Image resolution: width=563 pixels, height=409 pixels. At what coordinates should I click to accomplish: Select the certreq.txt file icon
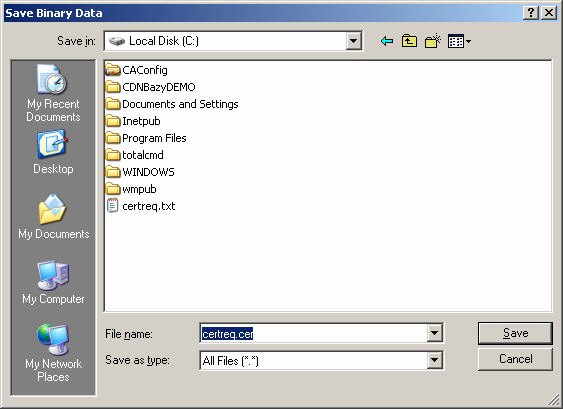(x=112, y=206)
